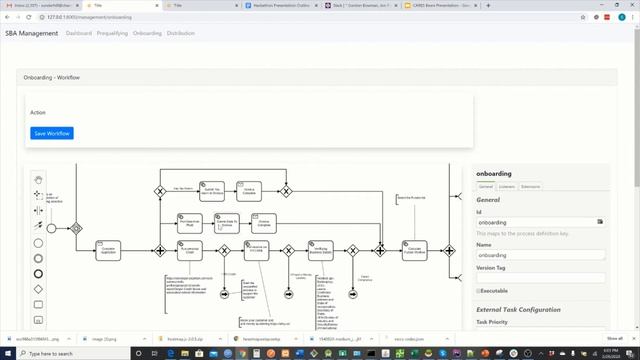Select the event-based gateway after the start event
The width and height of the screenshot is (640, 360).
76,228
